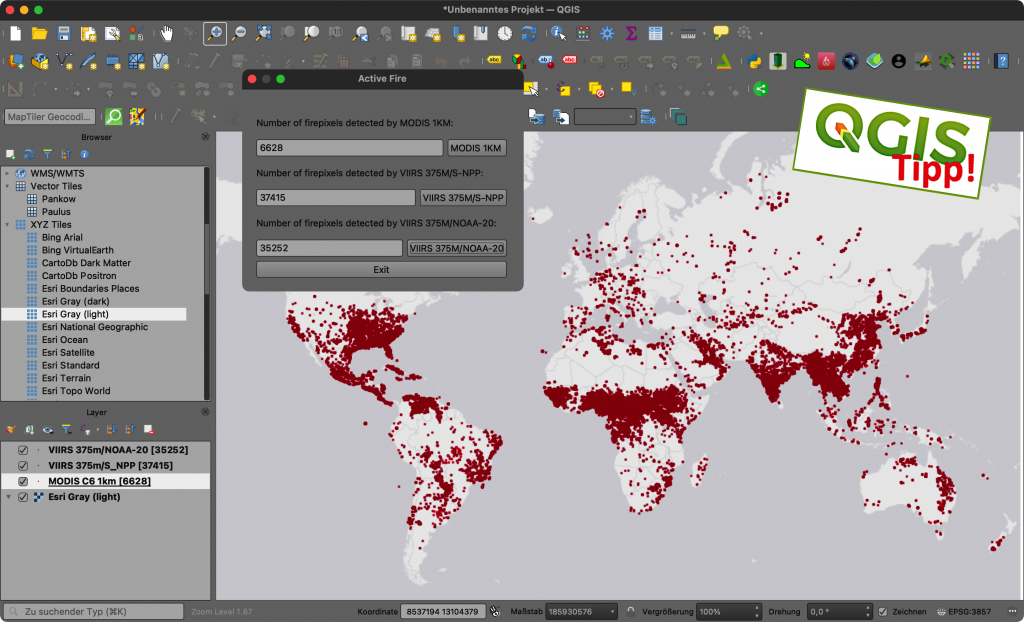Click the Temporal Controller clock icon

[x=504, y=33]
